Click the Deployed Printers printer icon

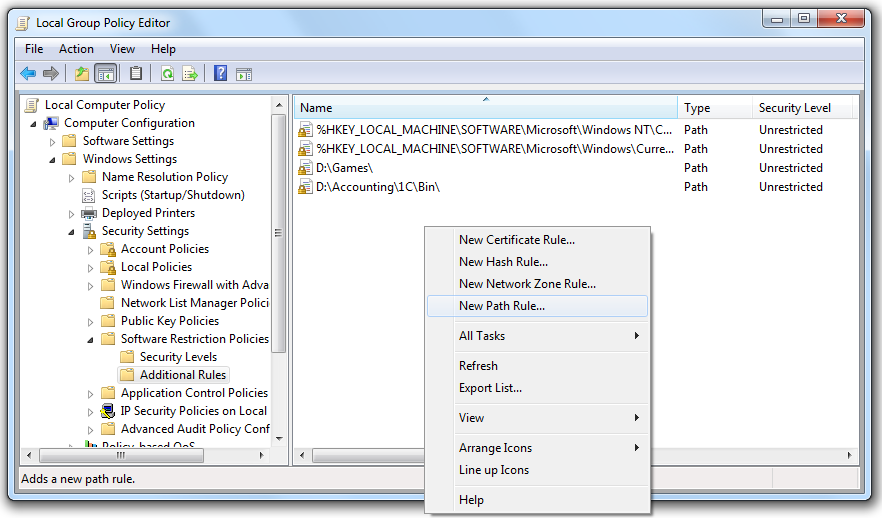(89, 213)
